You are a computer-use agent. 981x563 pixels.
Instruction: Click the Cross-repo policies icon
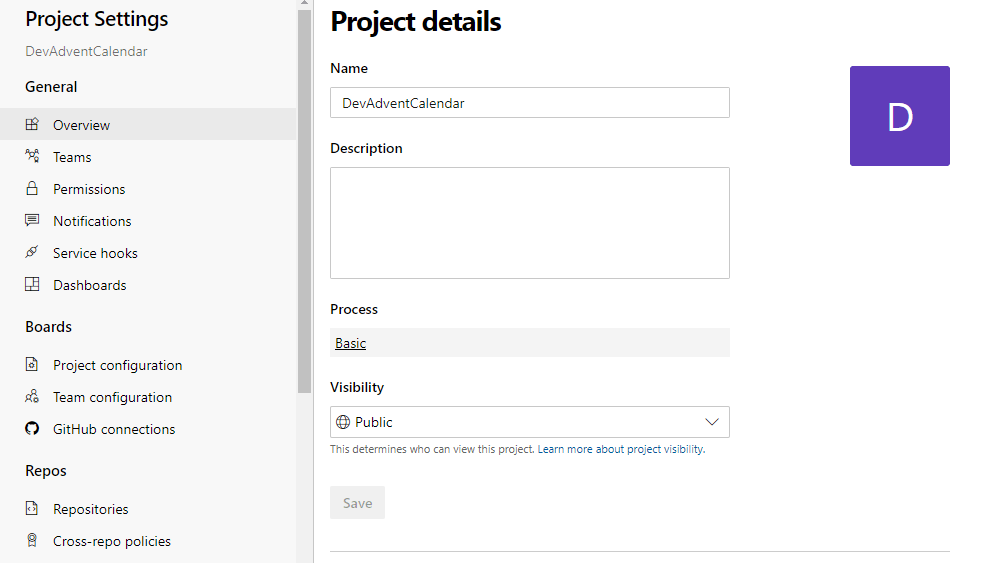(x=32, y=541)
